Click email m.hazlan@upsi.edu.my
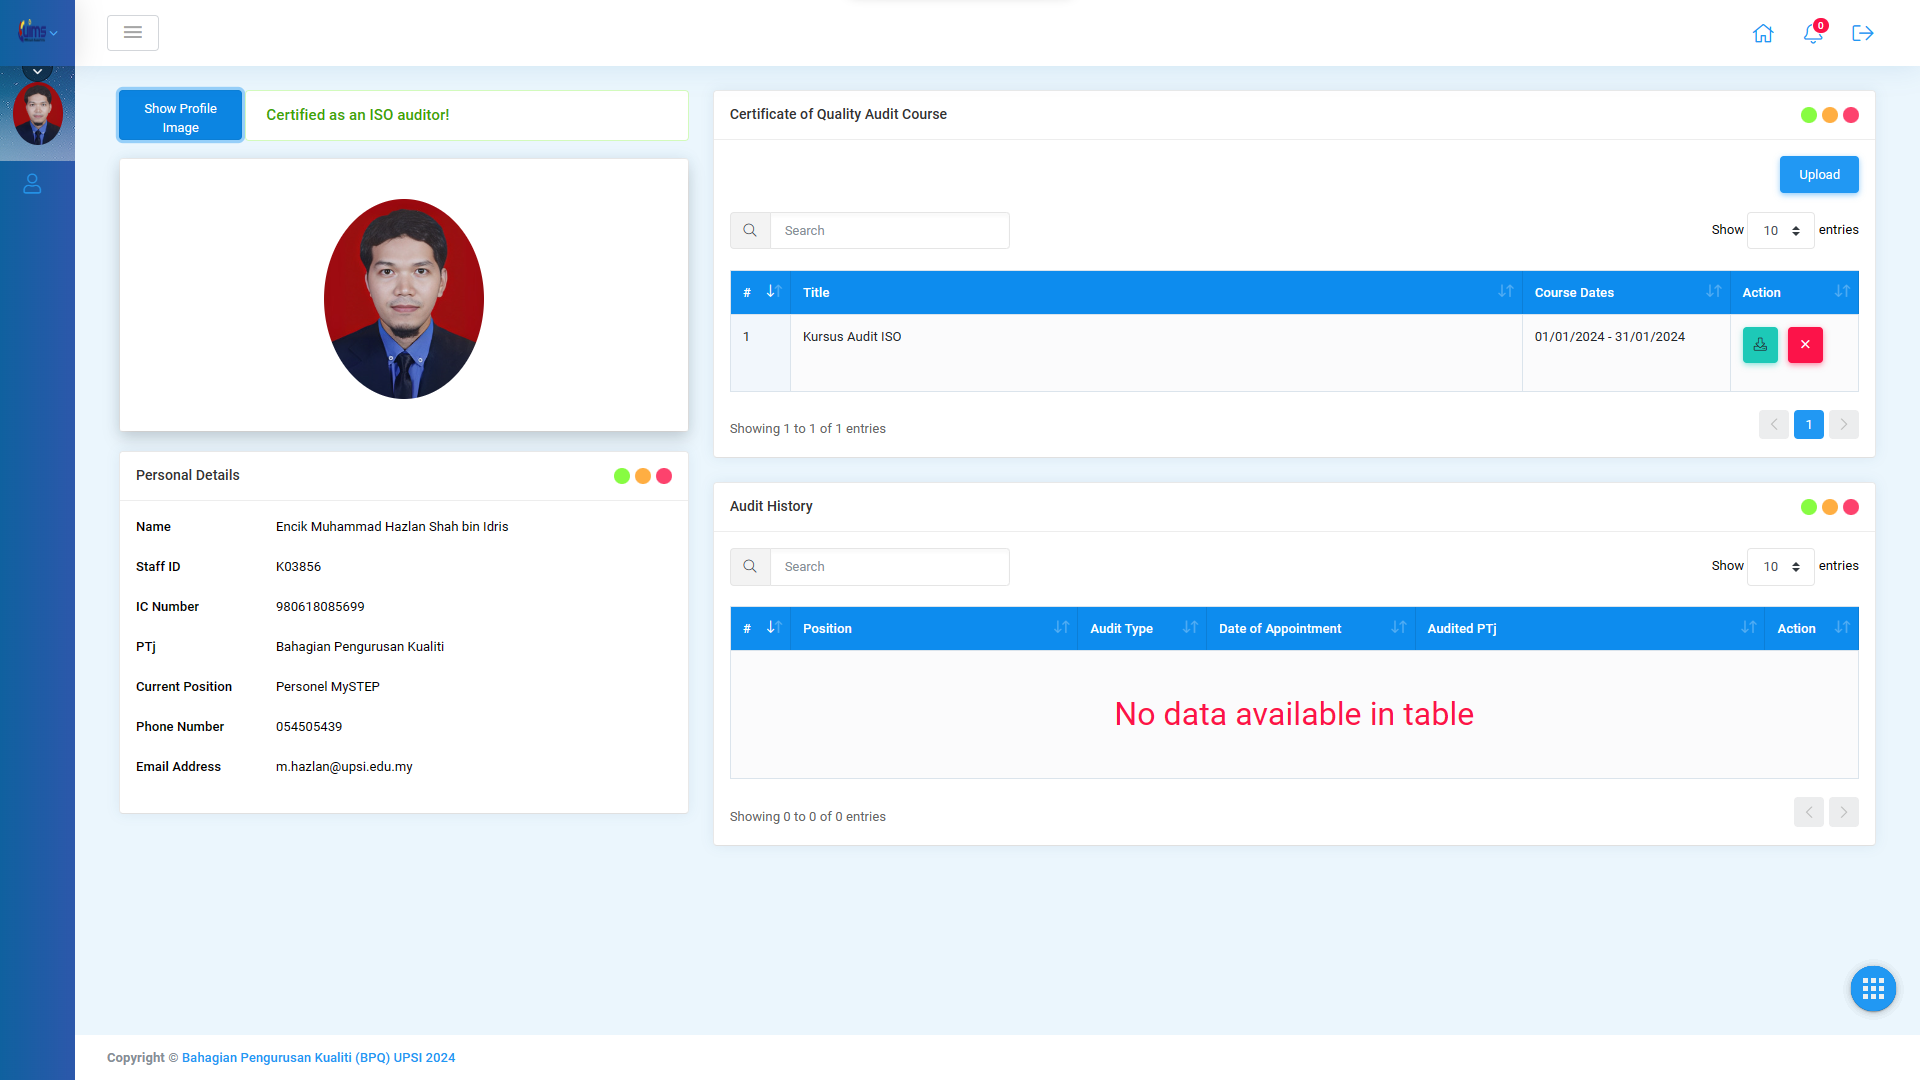 tap(344, 767)
